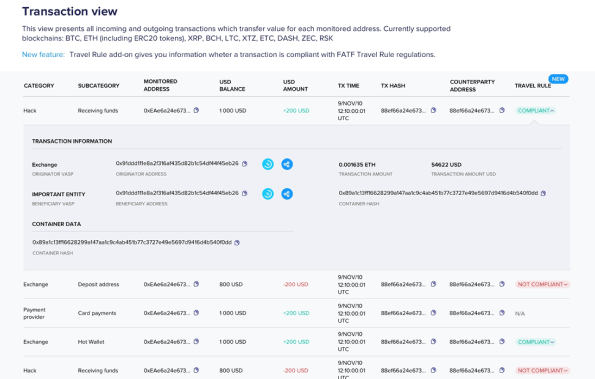Copy counterparty address in the not-compliant Hack row
The height and width of the screenshot is (379, 595).
click(x=502, y=370)
